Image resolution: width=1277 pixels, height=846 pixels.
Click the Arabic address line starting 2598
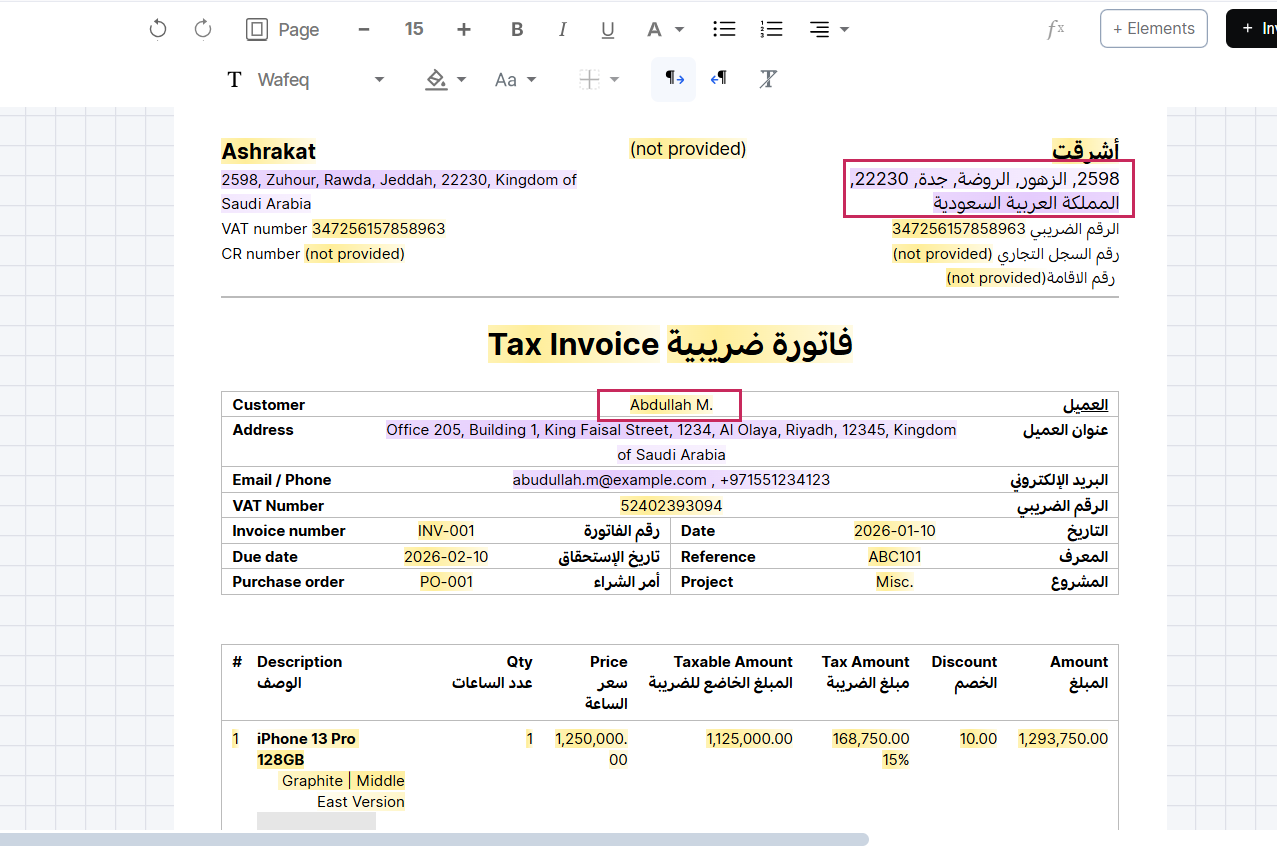click(985, 191)
